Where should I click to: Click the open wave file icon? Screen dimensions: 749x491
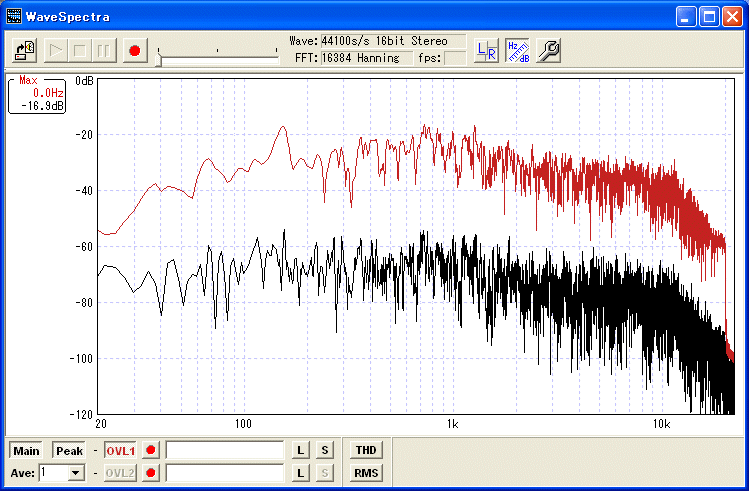click(25, 50)
